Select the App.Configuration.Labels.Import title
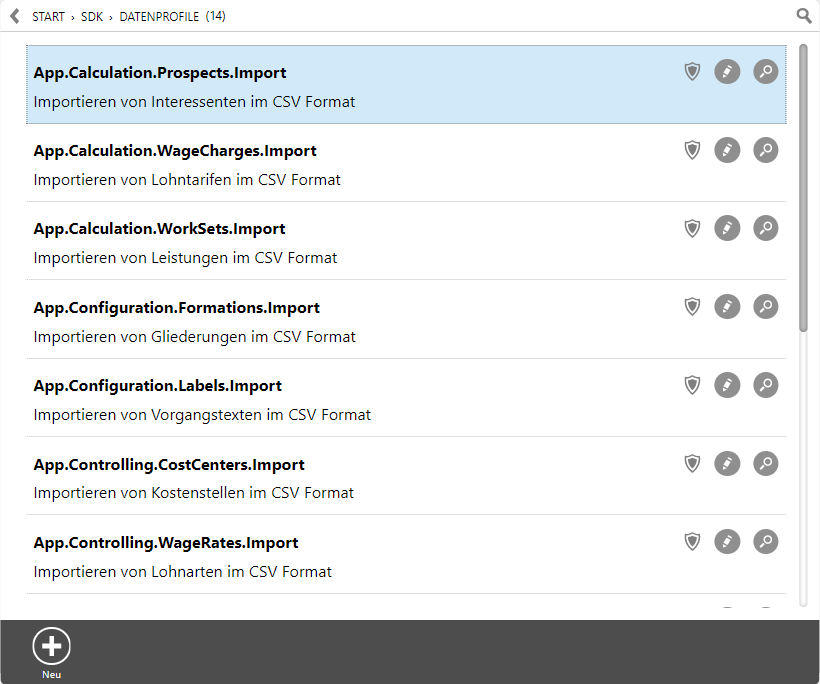This screenshot has height=684, width=820. tap(158, 386)
